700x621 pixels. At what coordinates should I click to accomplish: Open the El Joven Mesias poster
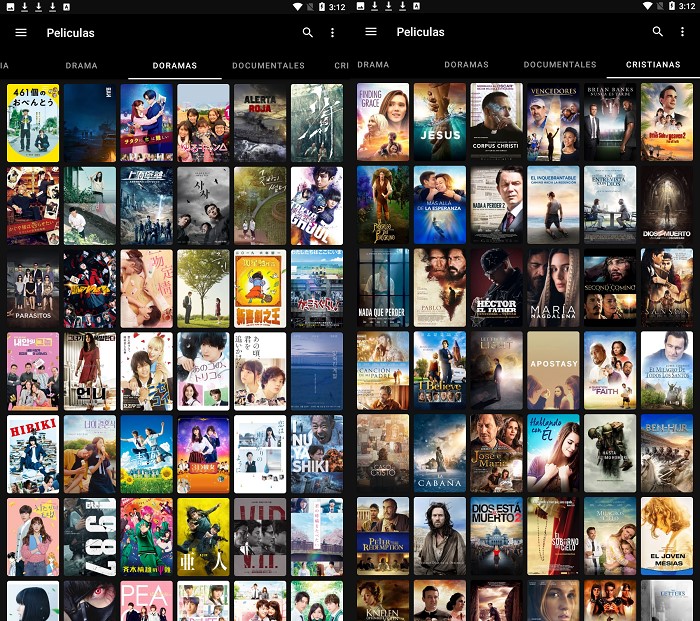coord(667,536)
